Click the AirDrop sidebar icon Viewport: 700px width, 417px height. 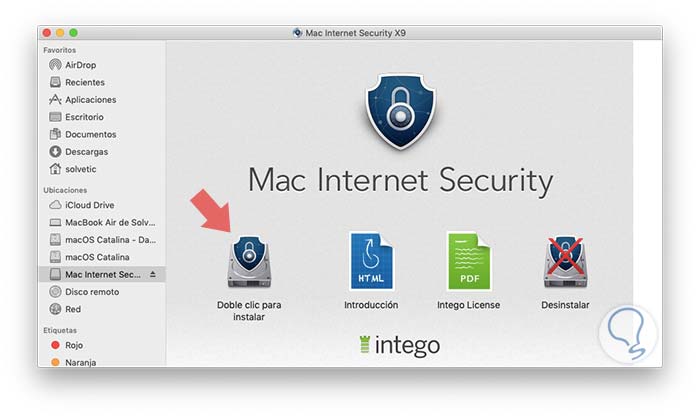[55, 65]
